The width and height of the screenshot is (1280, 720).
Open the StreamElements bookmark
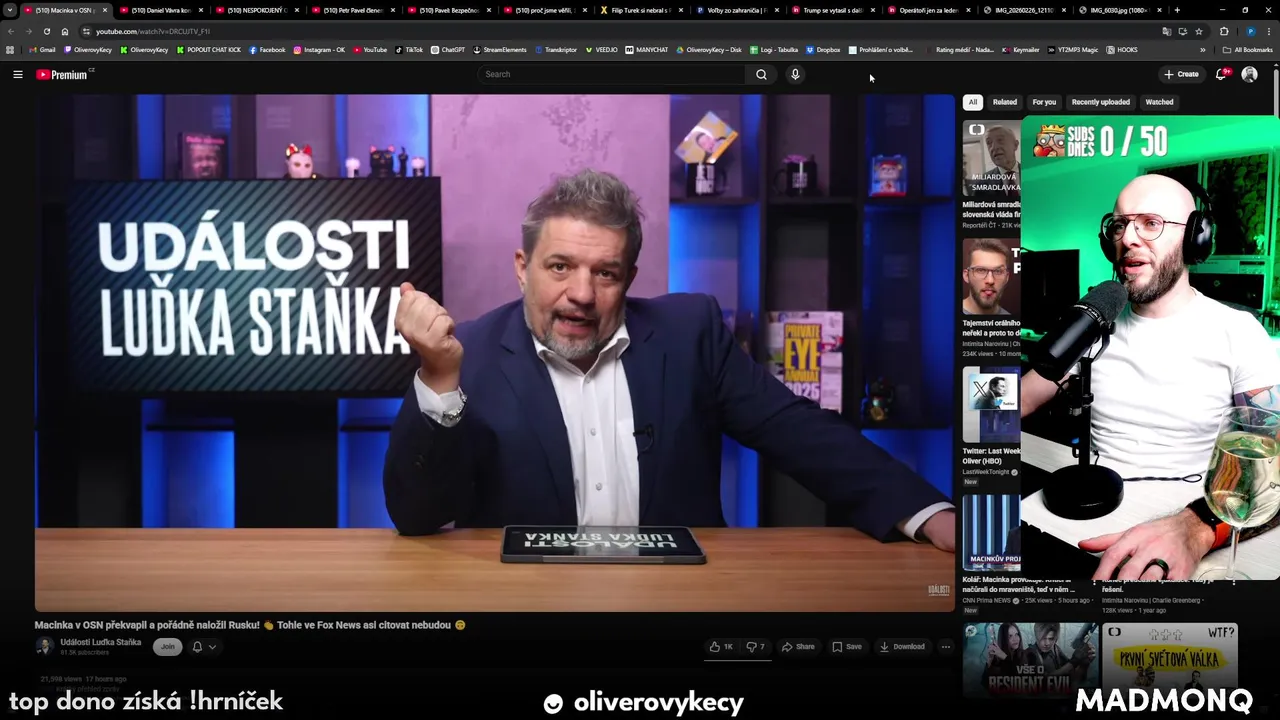[500, 49]
